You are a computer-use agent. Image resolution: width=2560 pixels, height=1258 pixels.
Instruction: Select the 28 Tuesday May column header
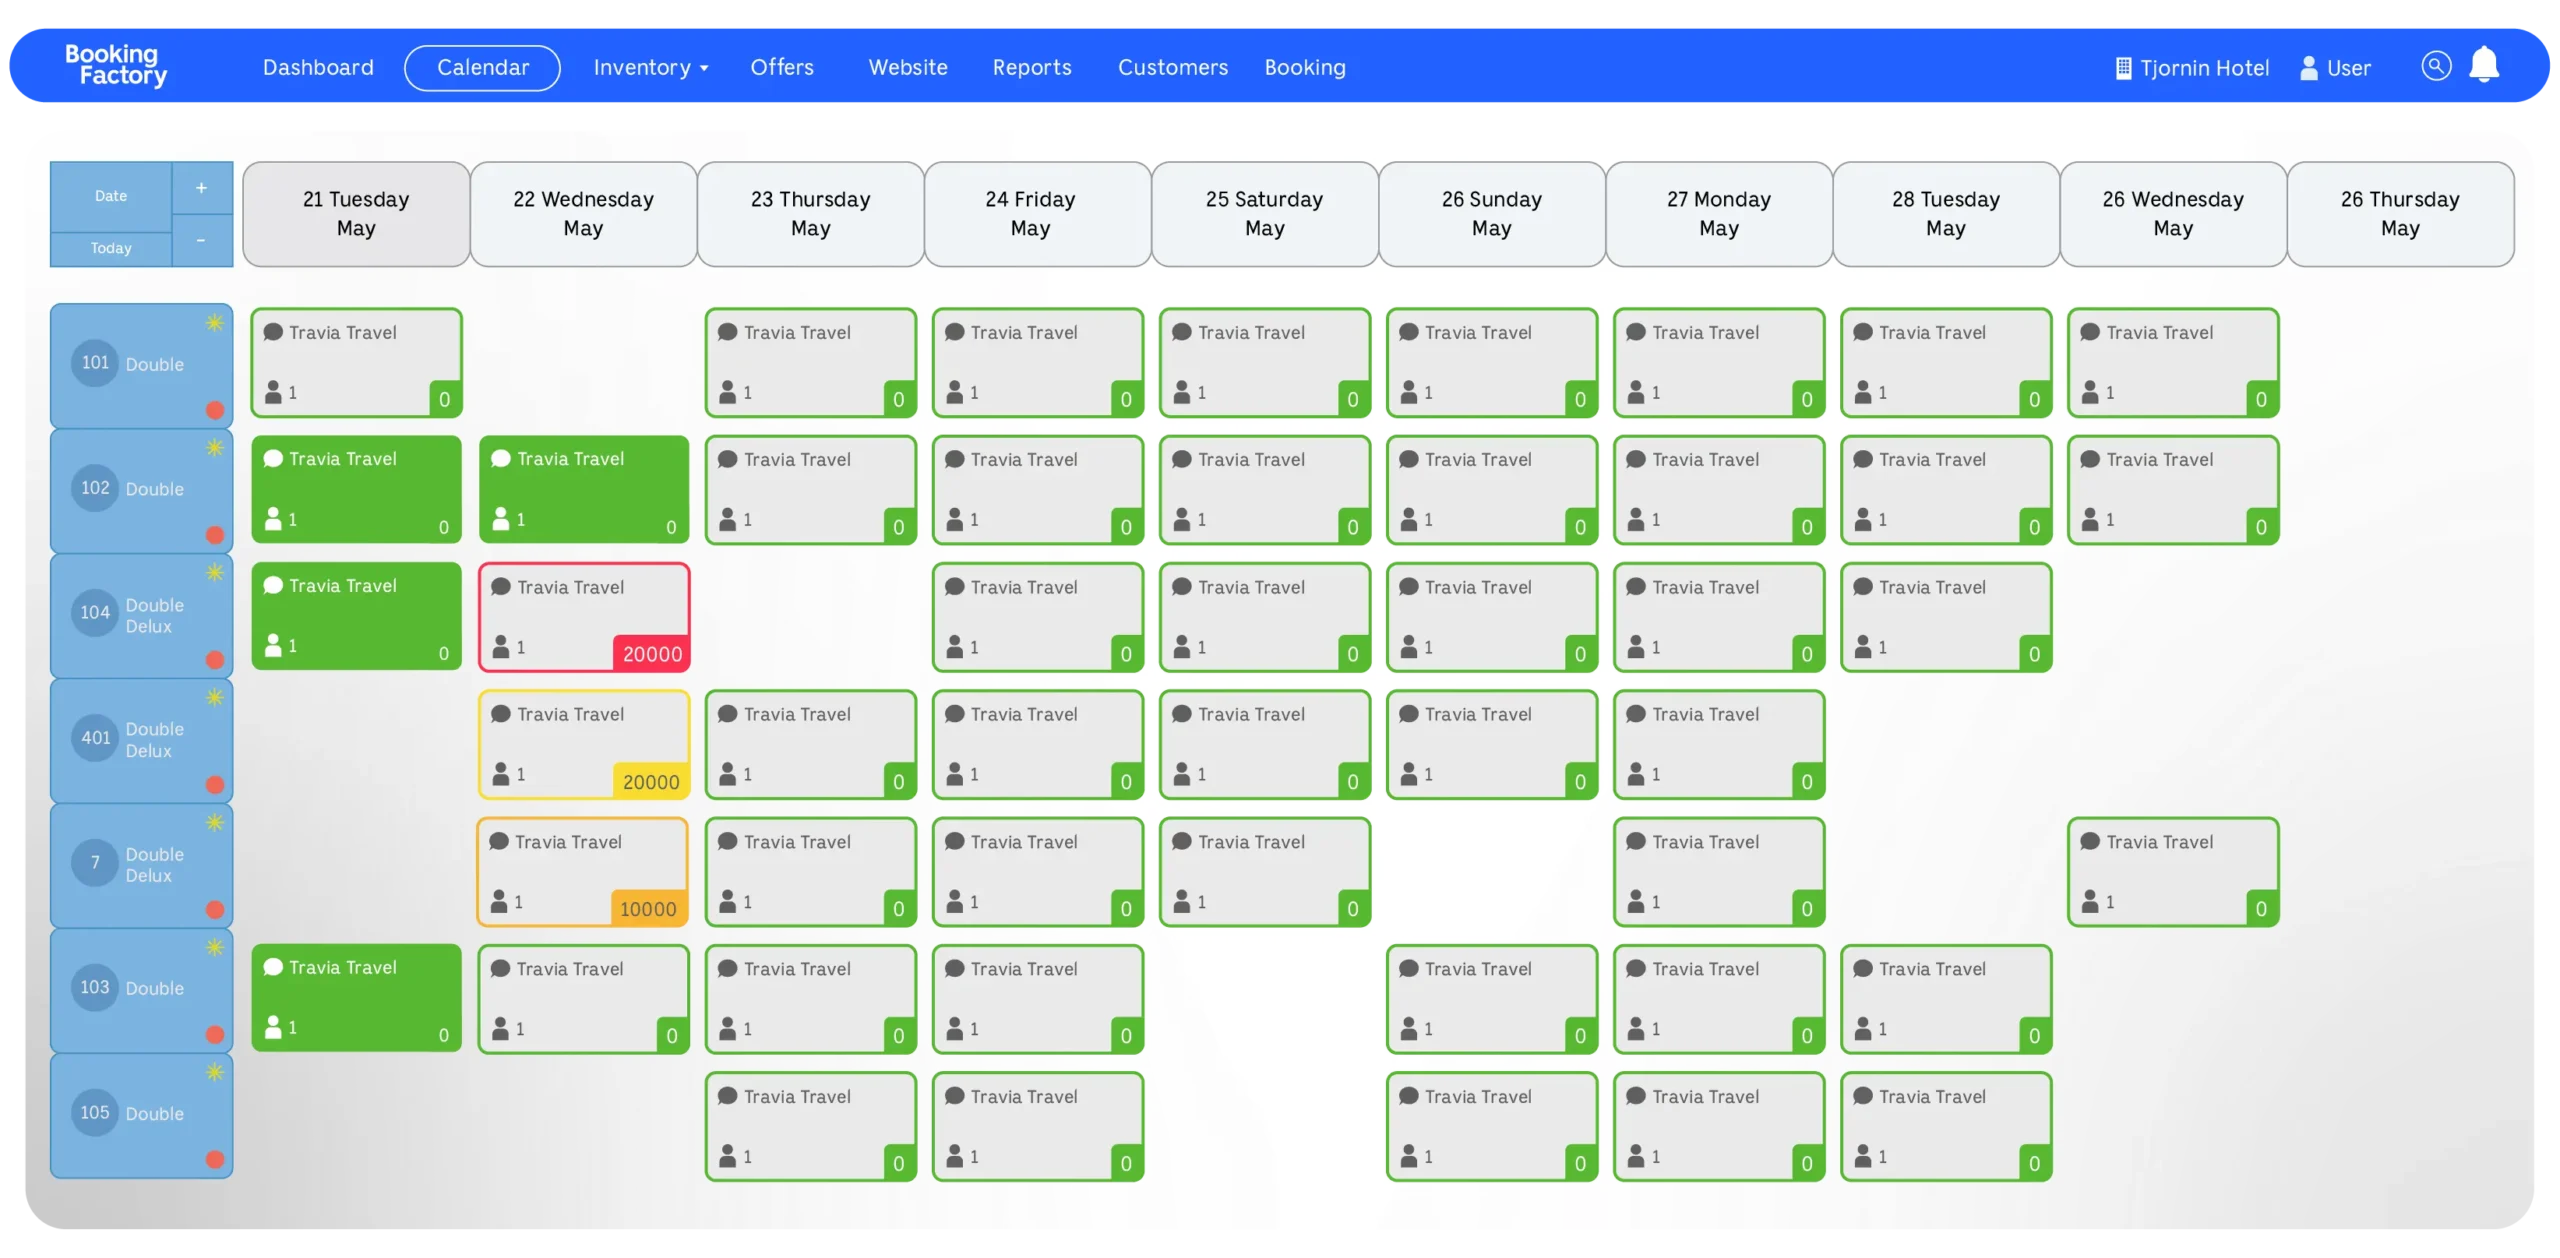[x=1945, y=214]
